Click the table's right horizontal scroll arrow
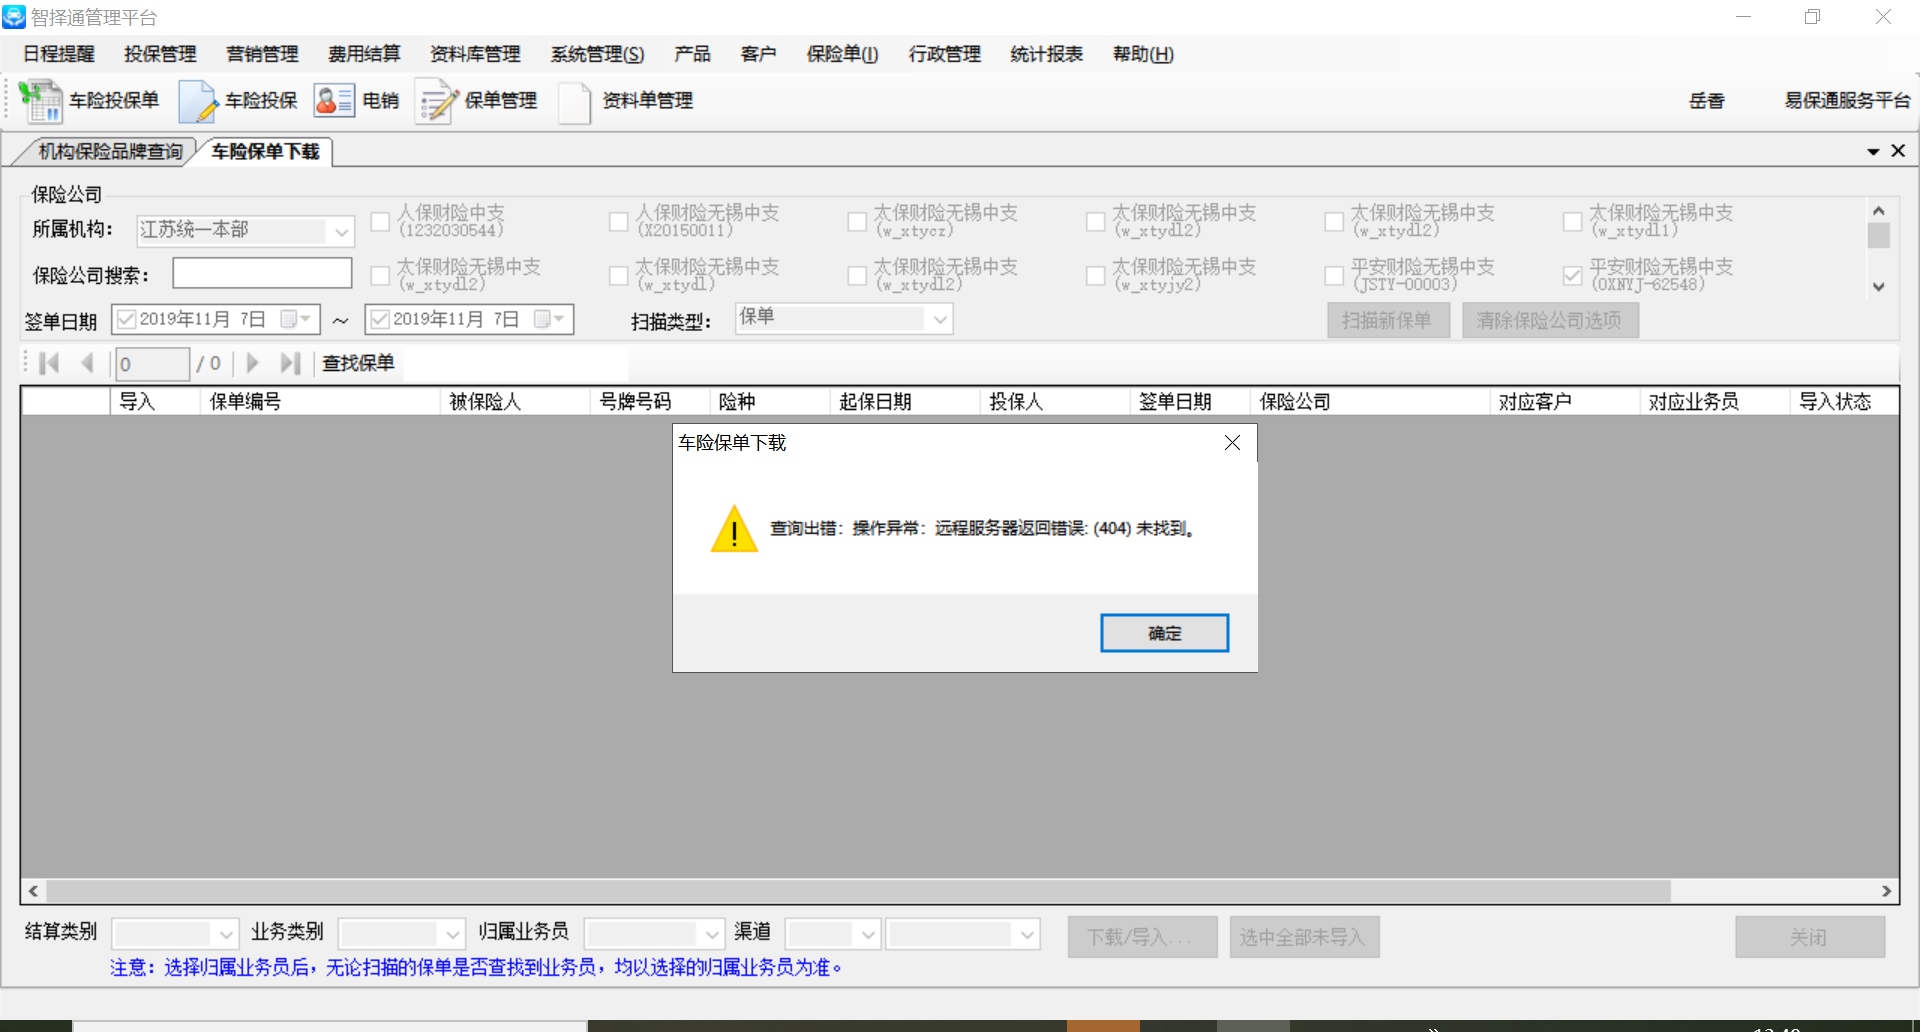 click(x=1886, y=891)
